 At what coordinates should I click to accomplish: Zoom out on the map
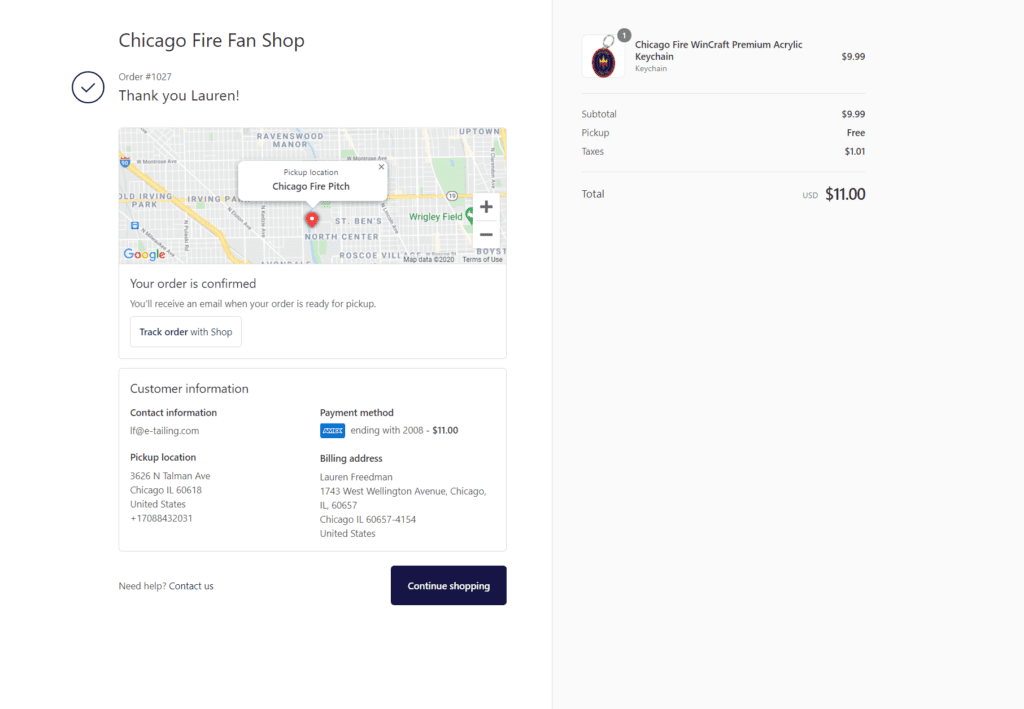click(x=486, y=234)
